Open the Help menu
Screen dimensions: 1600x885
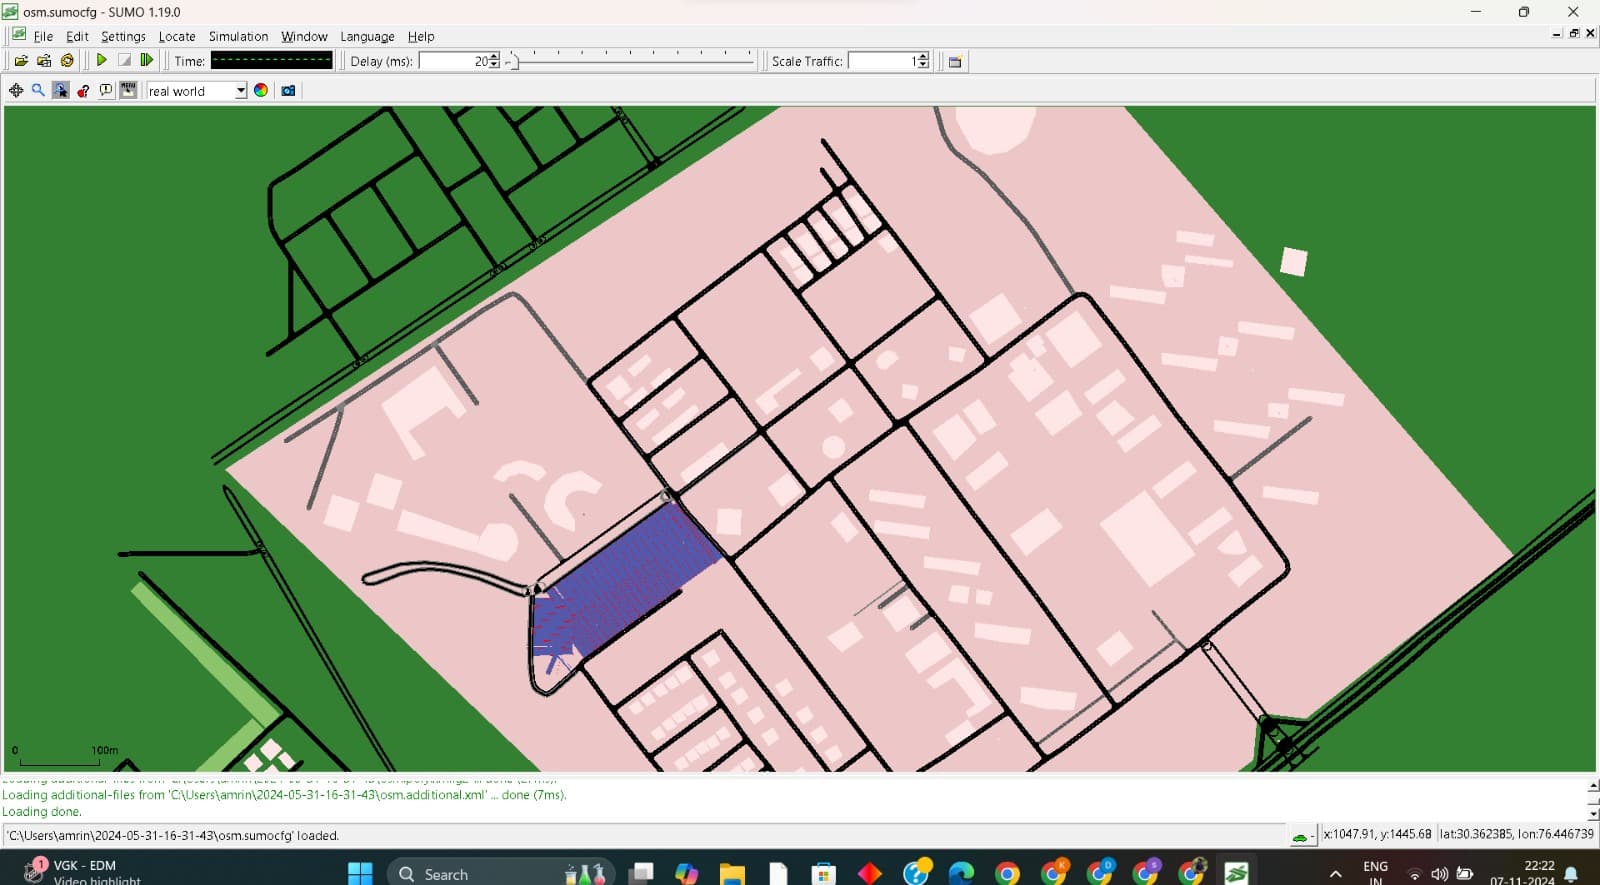(x=421, y=36)
